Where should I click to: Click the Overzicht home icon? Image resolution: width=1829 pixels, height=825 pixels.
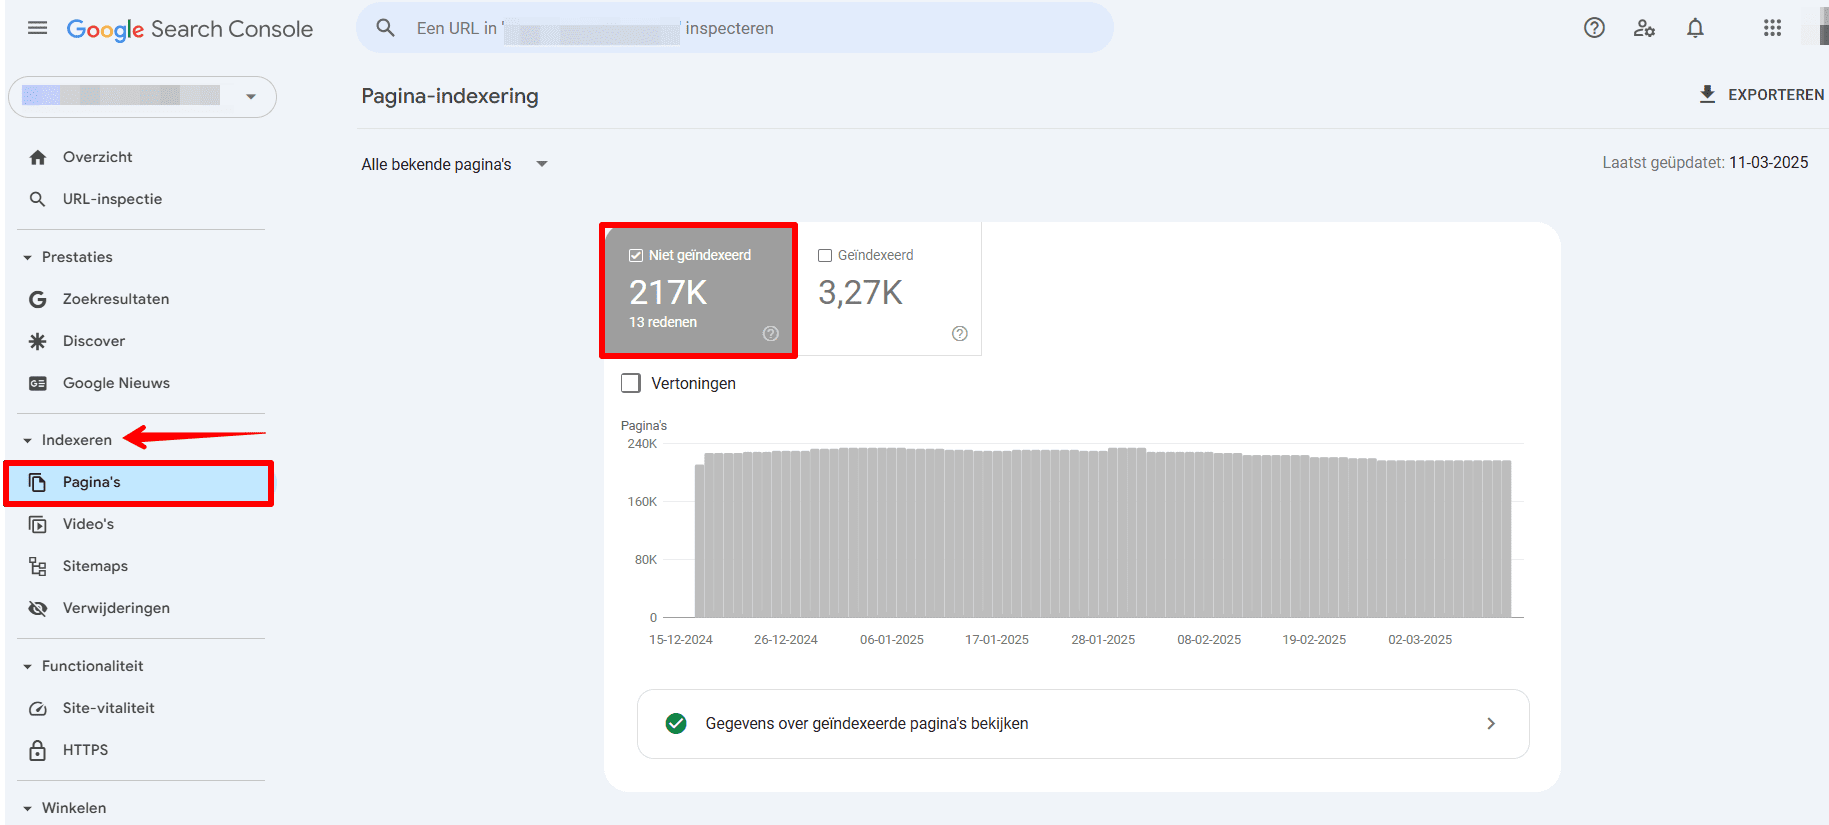coord(38,157)
